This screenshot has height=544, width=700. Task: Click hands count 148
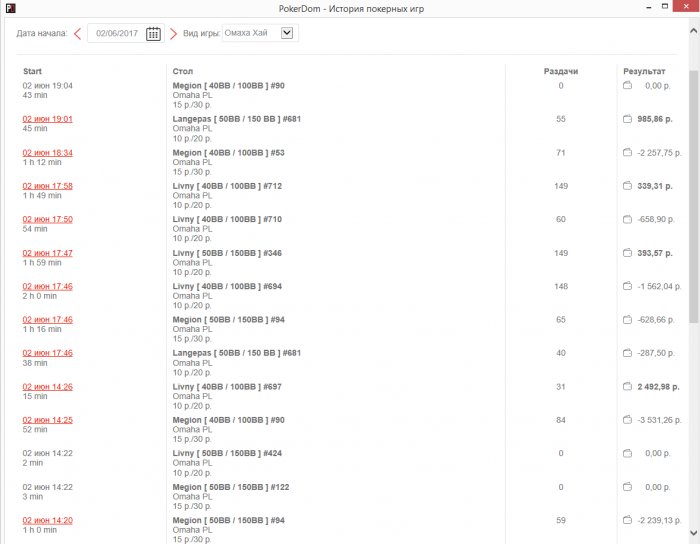pos(561,287)
